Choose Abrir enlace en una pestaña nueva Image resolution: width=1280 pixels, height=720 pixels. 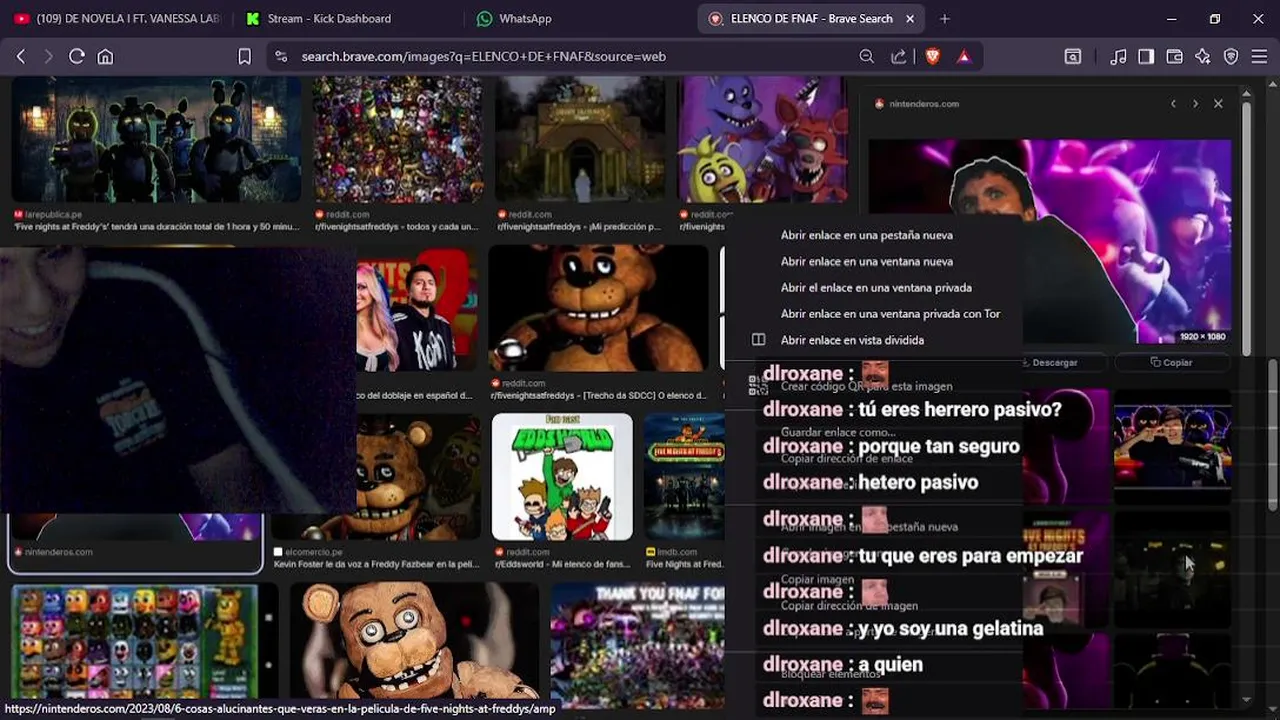click(x=866, y=235)
